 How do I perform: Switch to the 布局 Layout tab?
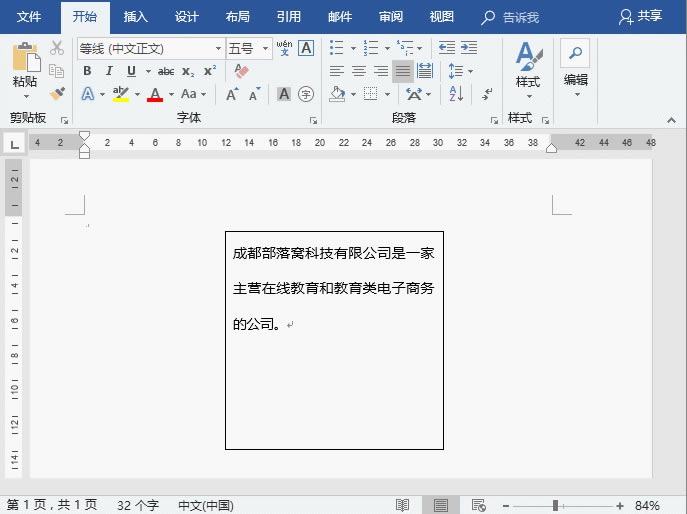pos(237,17)
